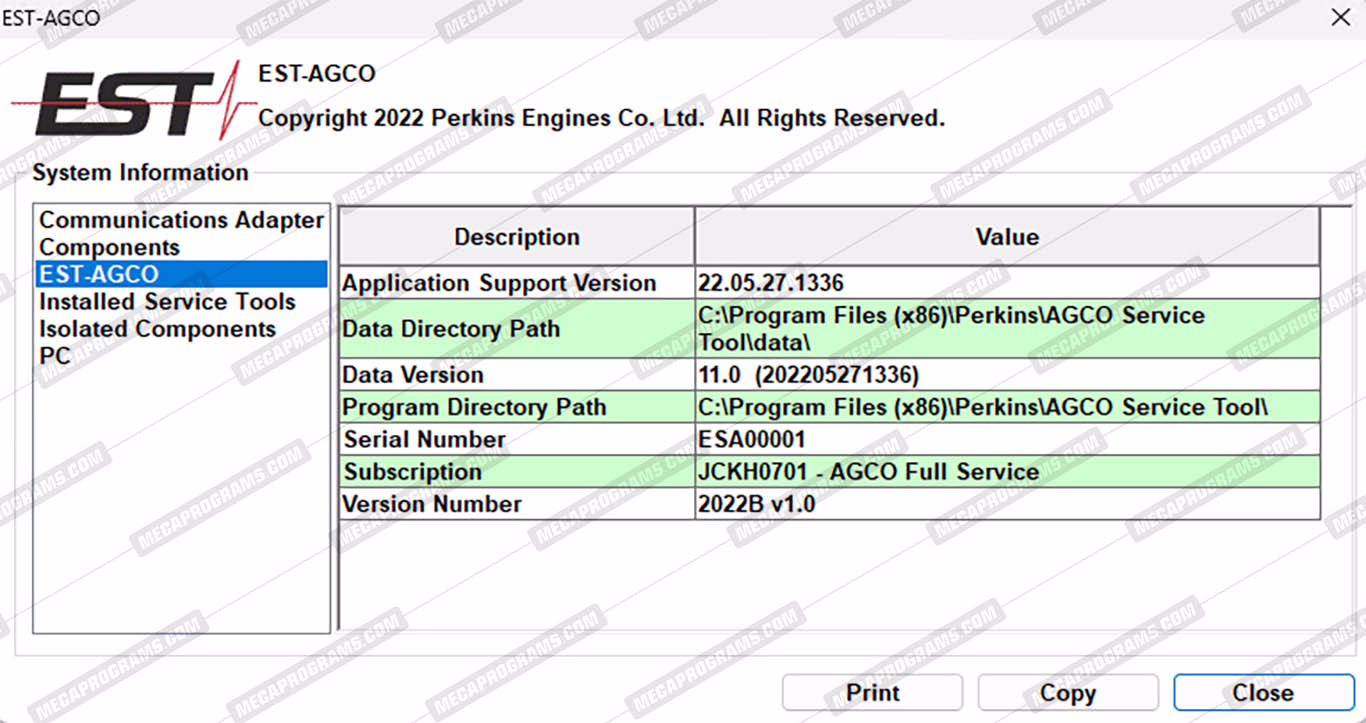Click the EST logo image
This screenshot has width=1366, height=723.
(x=125, y=102)
